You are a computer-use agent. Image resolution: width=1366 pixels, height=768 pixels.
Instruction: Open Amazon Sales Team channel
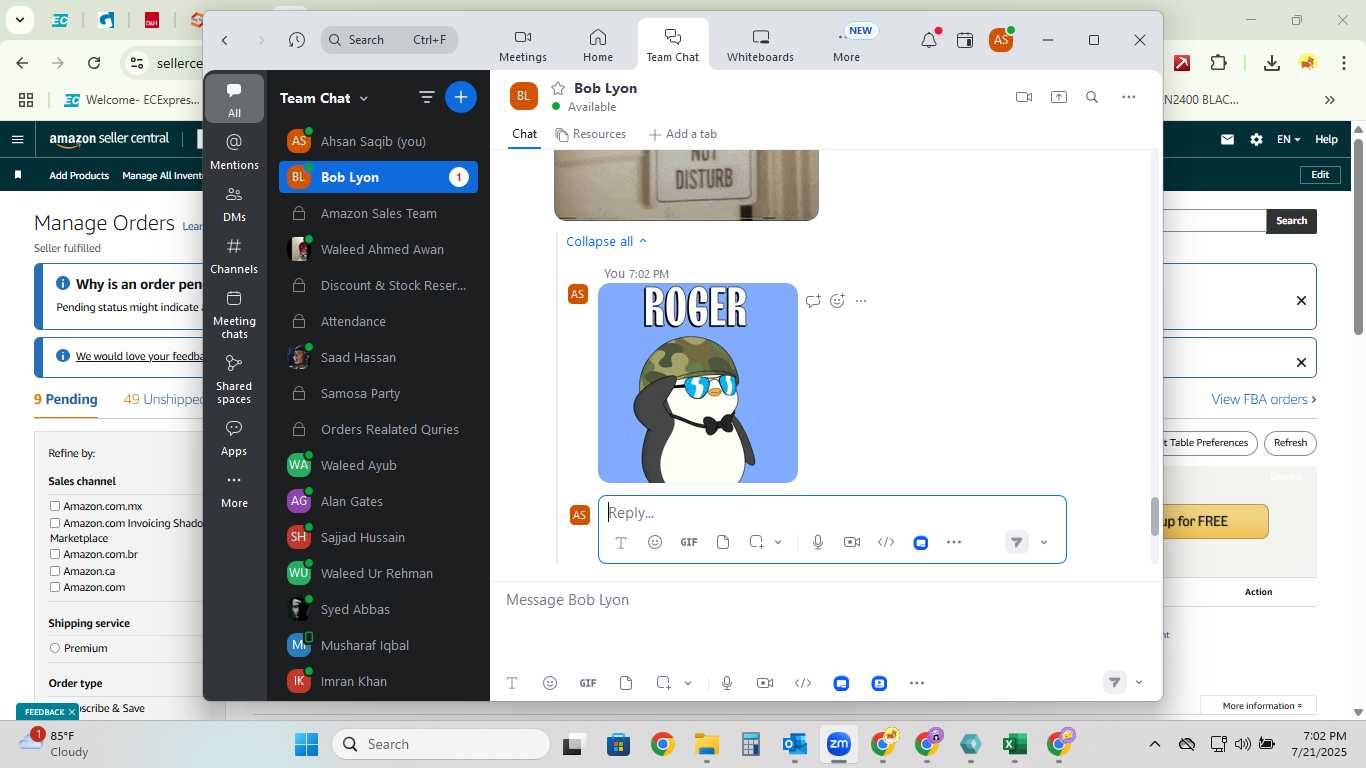coord(378,213)
